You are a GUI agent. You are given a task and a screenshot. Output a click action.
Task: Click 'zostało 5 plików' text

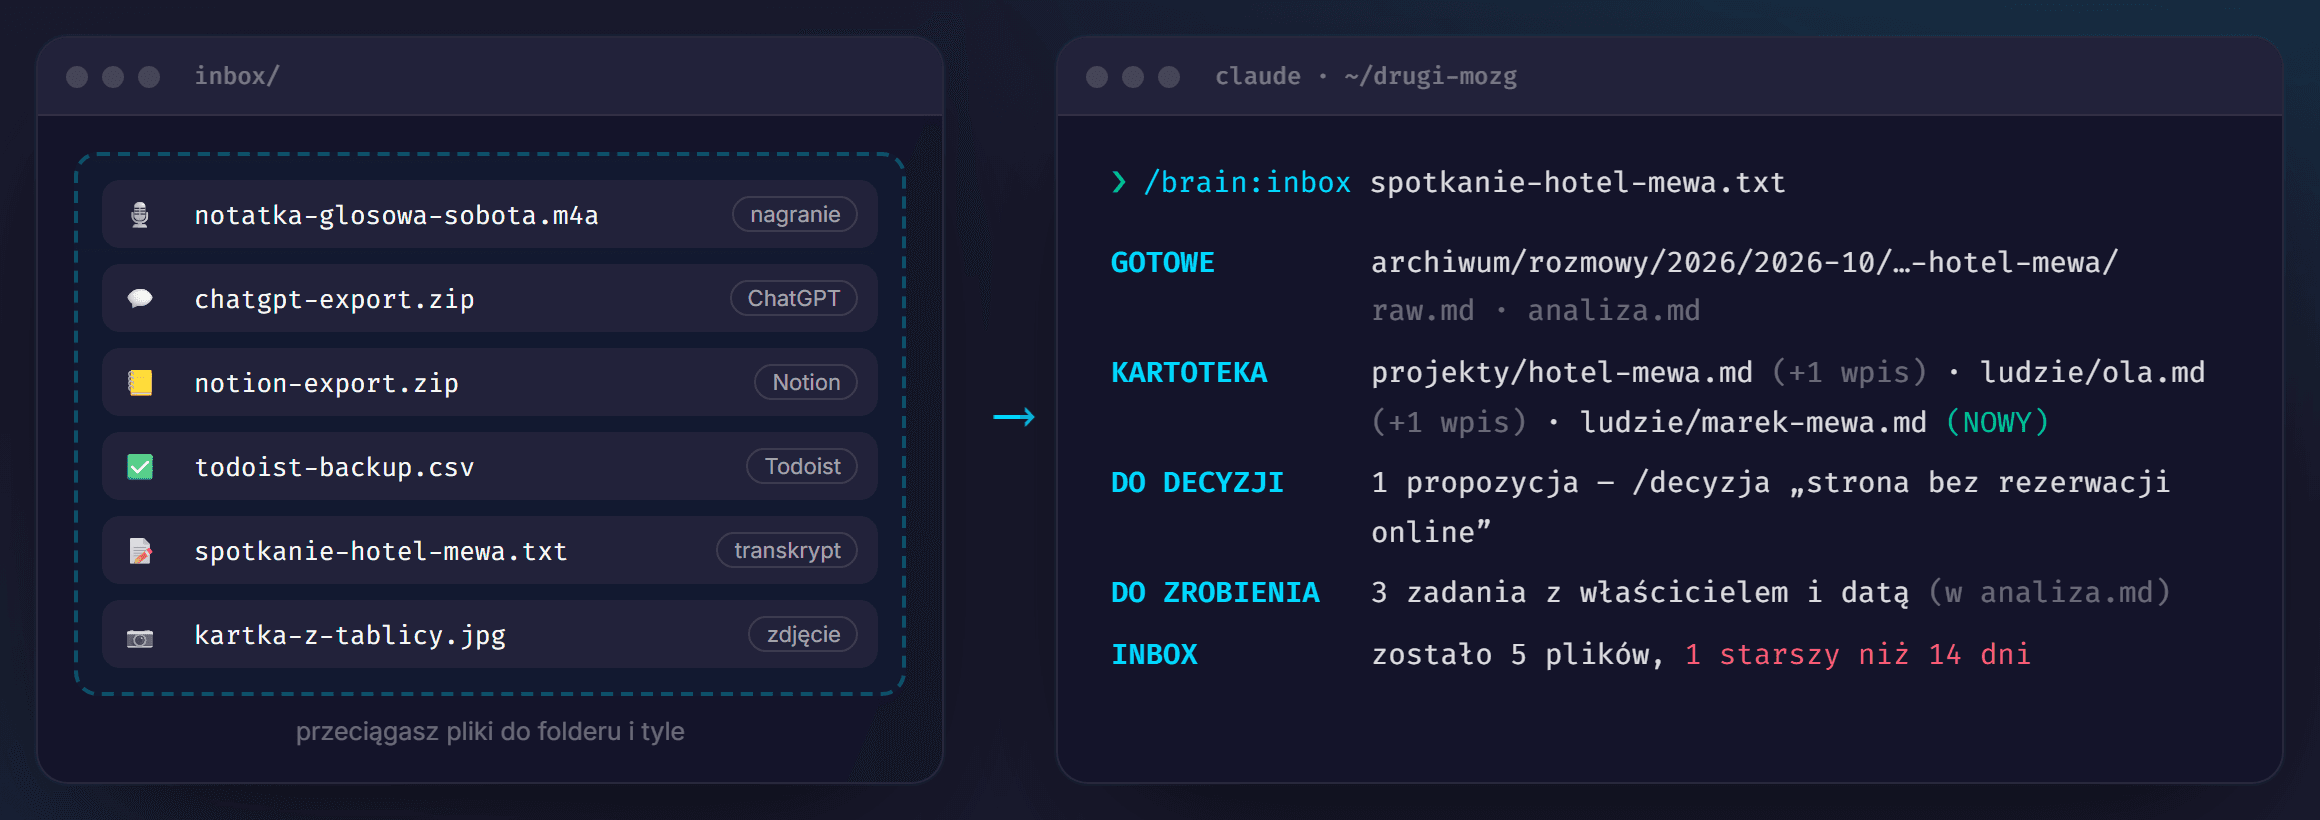(x=1510, y=654)
